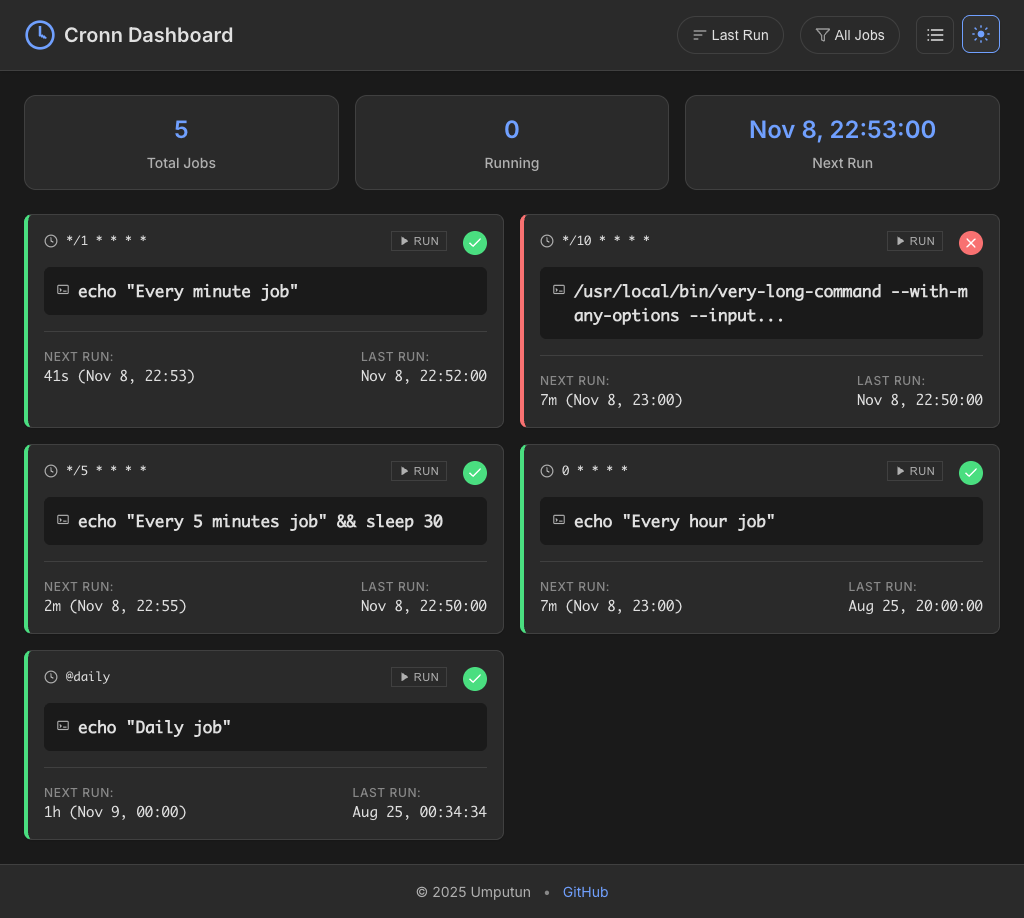The image size is (1024, 918).
Task: Click the Cronn clock logo icon
Action: click(x=38, y=34)
